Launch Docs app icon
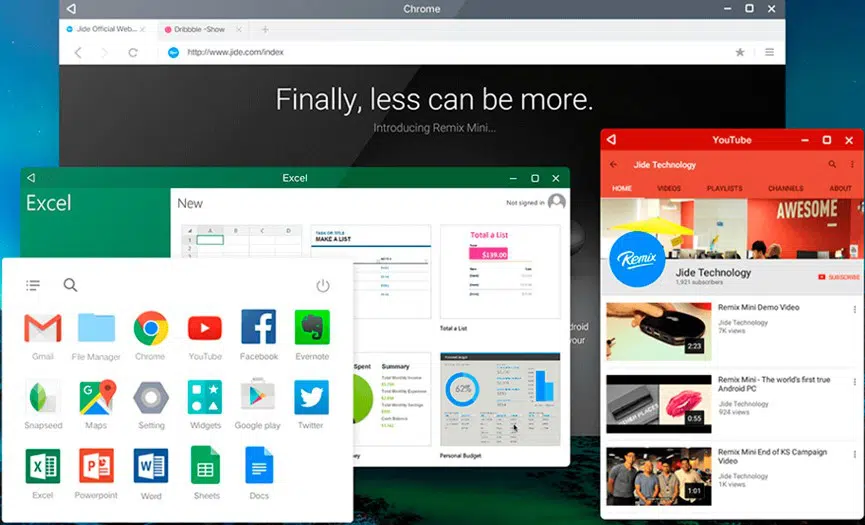 tap(259, 465)
